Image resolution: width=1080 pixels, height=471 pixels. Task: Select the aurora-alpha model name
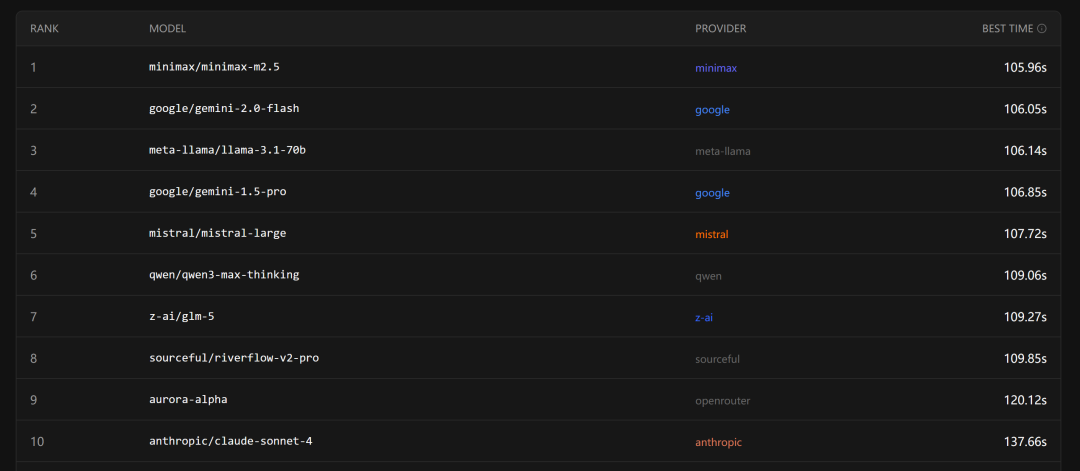187,400
